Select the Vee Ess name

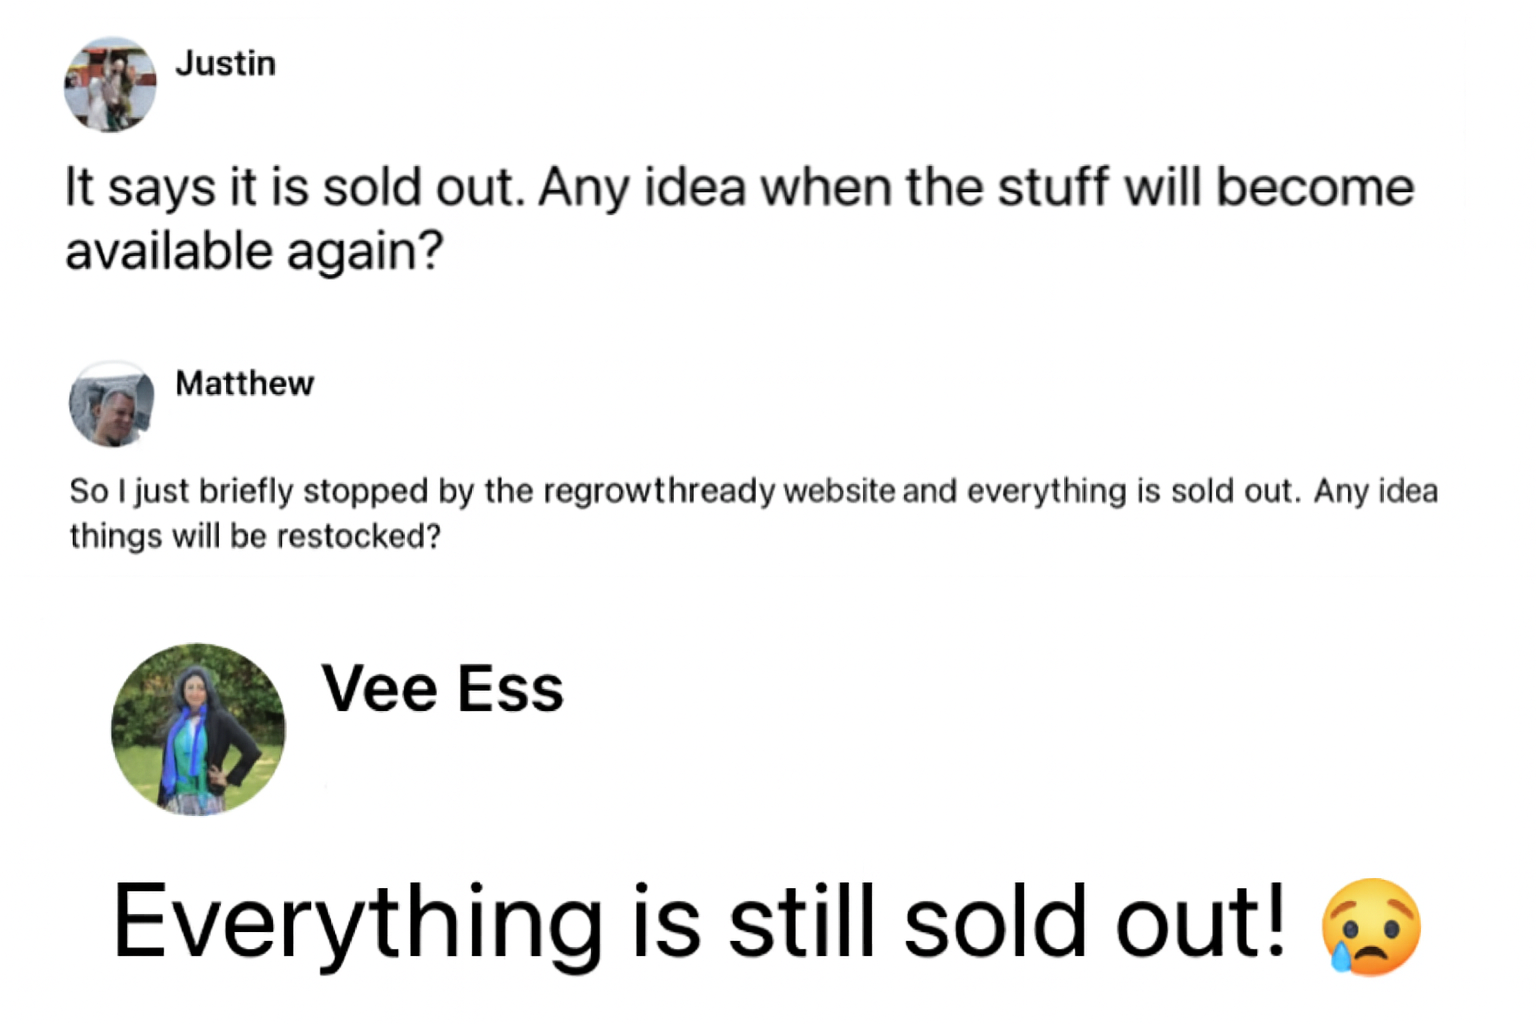tap(442, 689)
